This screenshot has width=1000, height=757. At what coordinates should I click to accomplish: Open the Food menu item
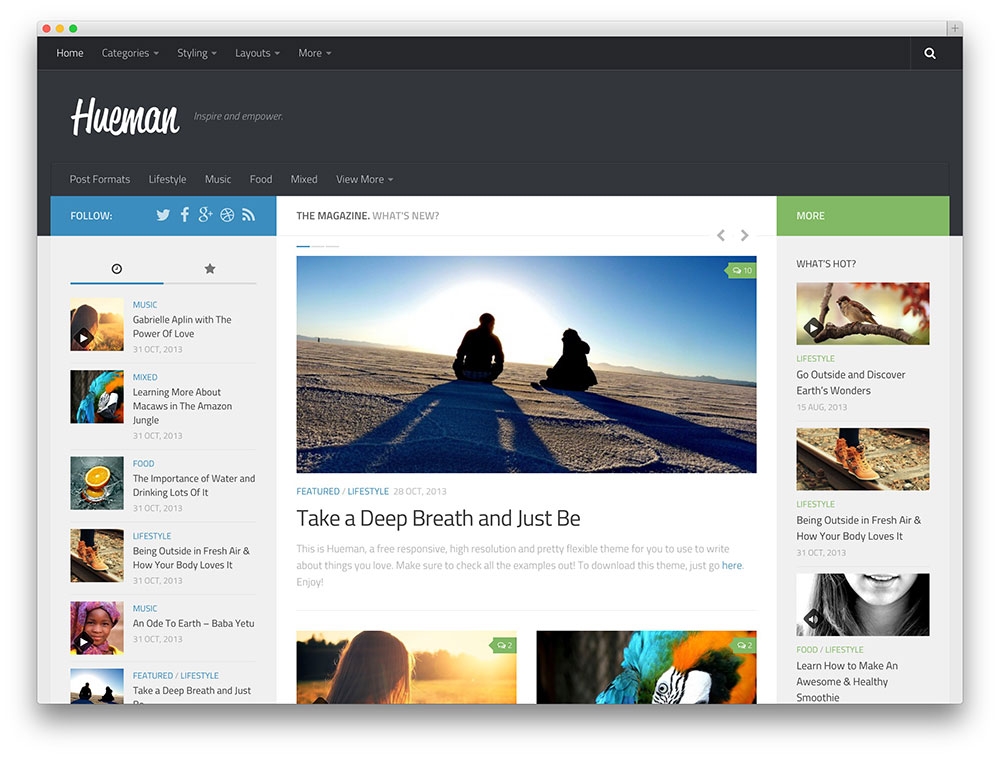(x=260, y=179)
